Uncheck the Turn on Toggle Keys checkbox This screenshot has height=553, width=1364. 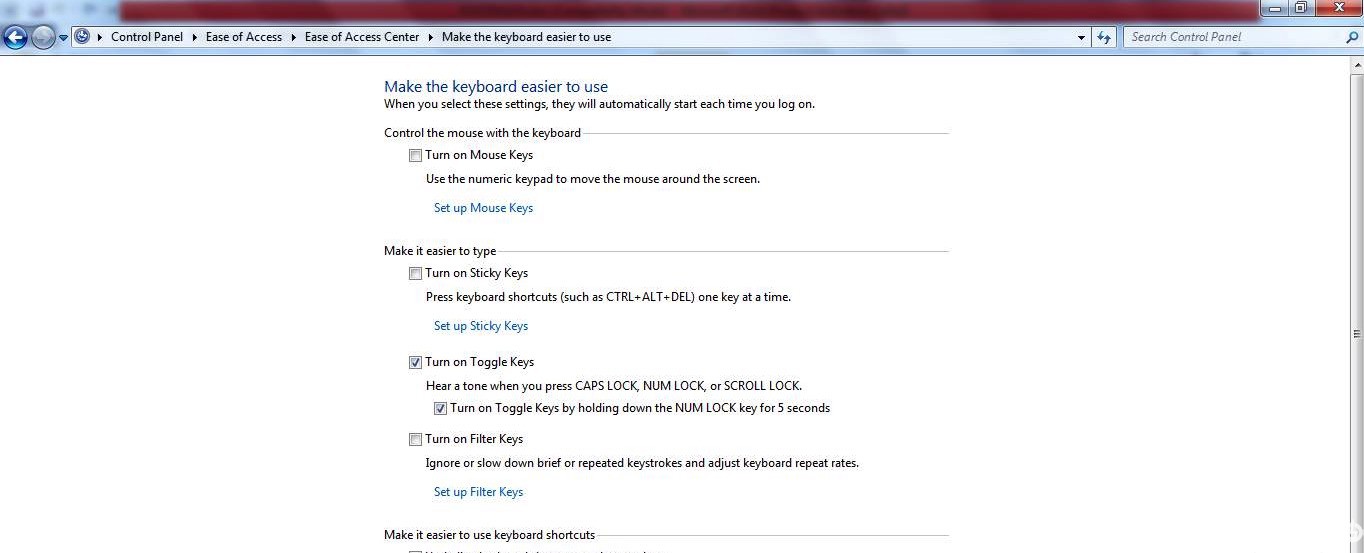pyautogui.click(x=415, y=362)
